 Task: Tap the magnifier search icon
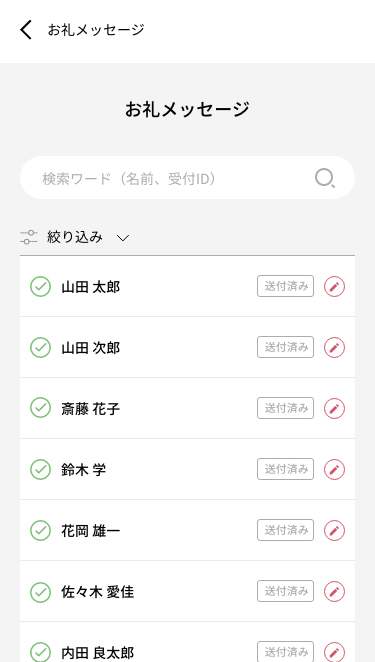pyautogui.click(x=325, y=178)
